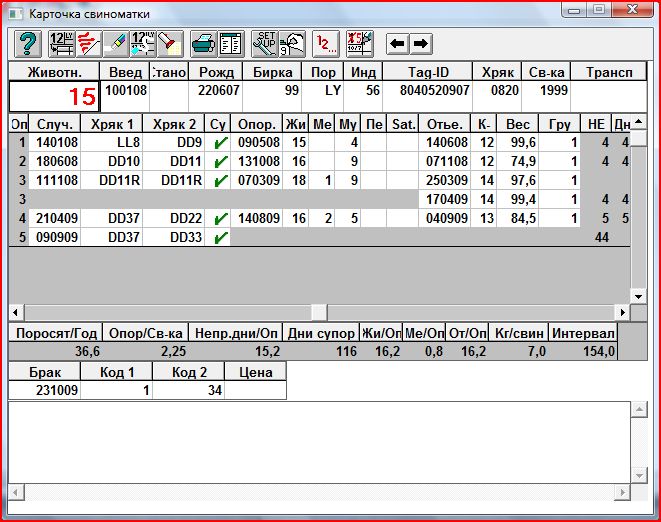
Task: Click the printer icon in toolbar
Action: click(203, 44)
